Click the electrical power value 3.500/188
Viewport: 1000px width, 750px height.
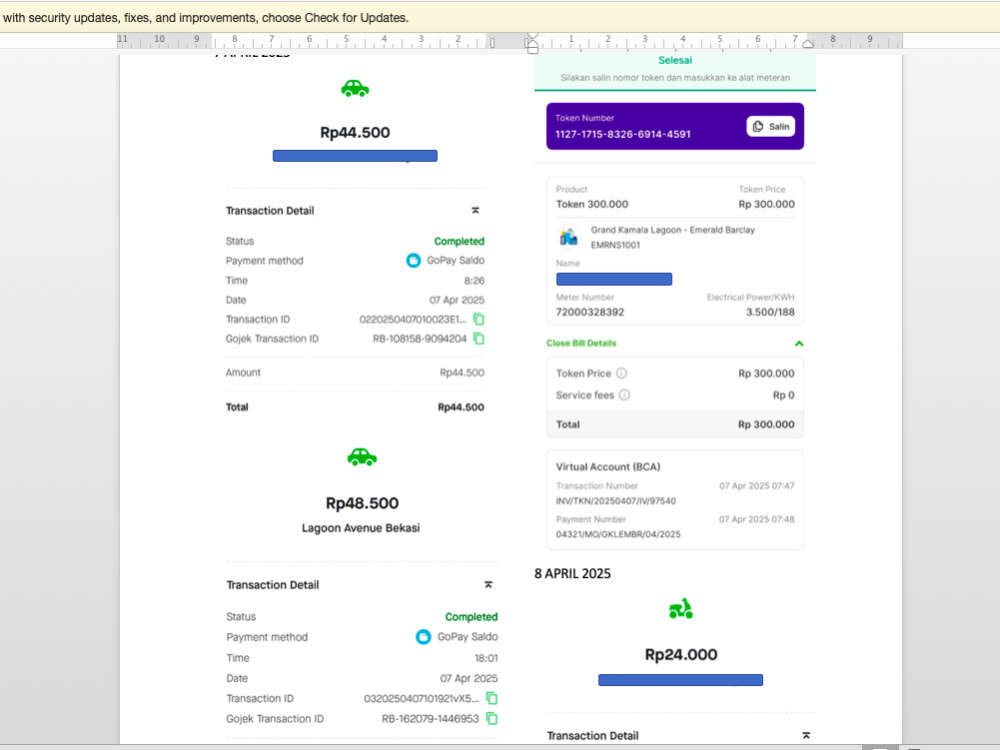tap(770, 312)
